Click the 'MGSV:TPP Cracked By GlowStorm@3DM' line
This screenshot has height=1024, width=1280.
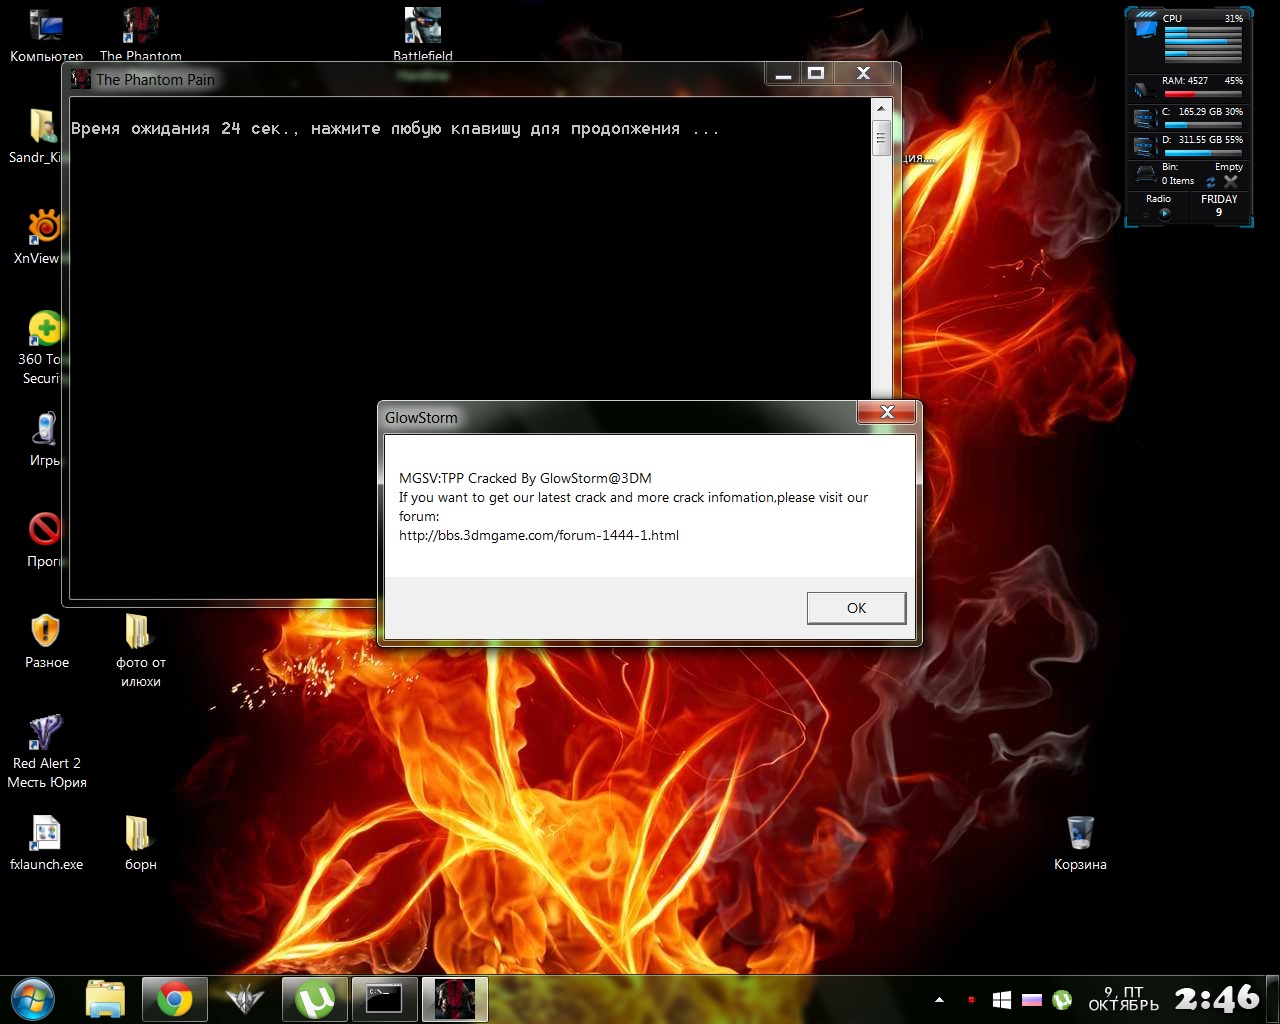click(x=525, y=478)
